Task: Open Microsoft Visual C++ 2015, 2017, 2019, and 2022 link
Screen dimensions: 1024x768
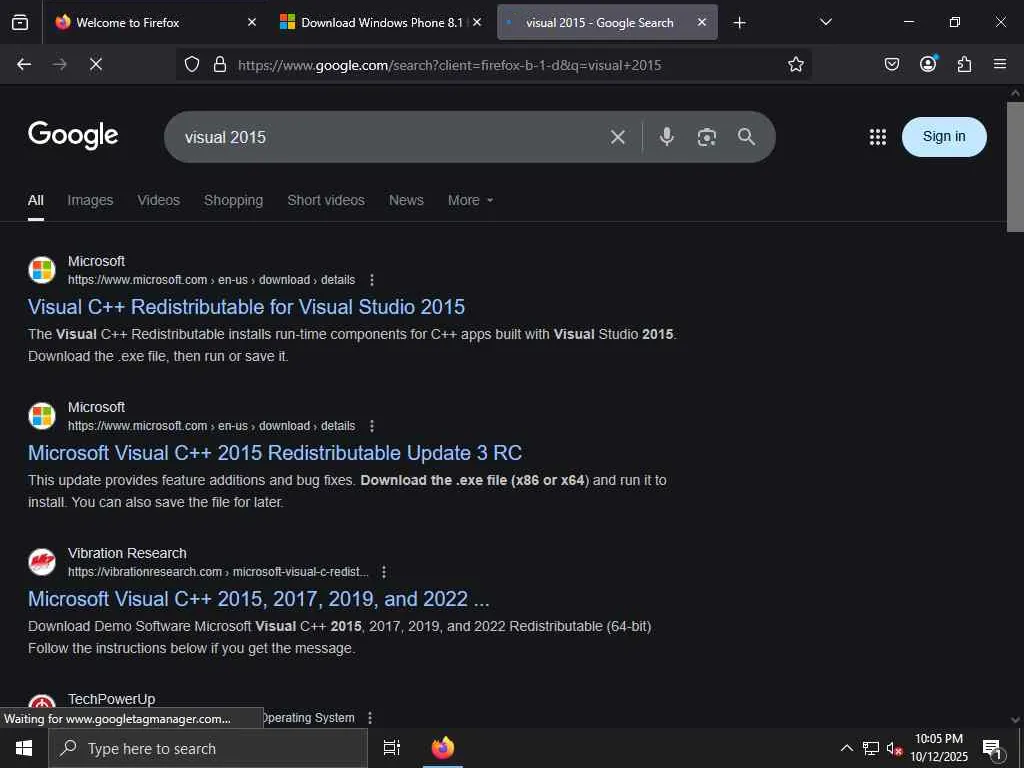Action: pyautogui.click(x=259, y=599)
